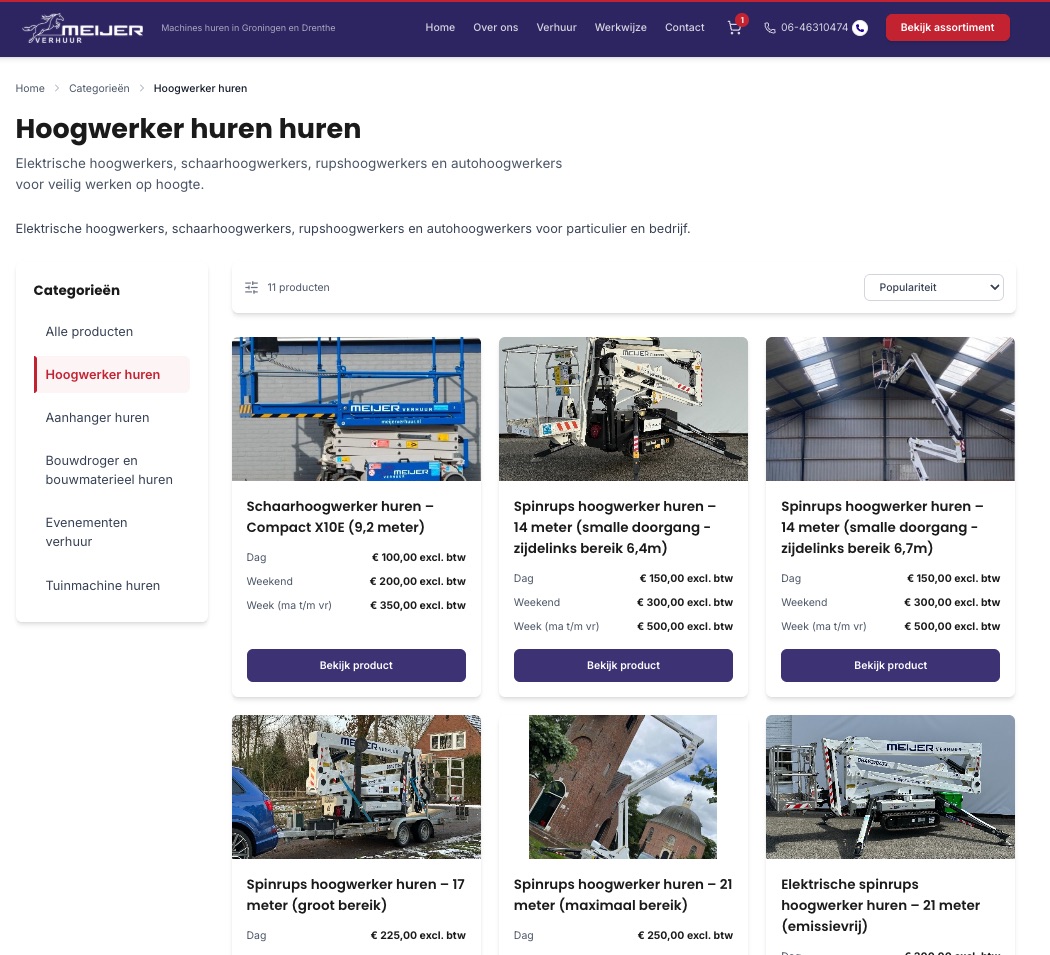Go to Home in the breadcrumb
This screenshot has height=955, width=1050.
coord(30,88)
